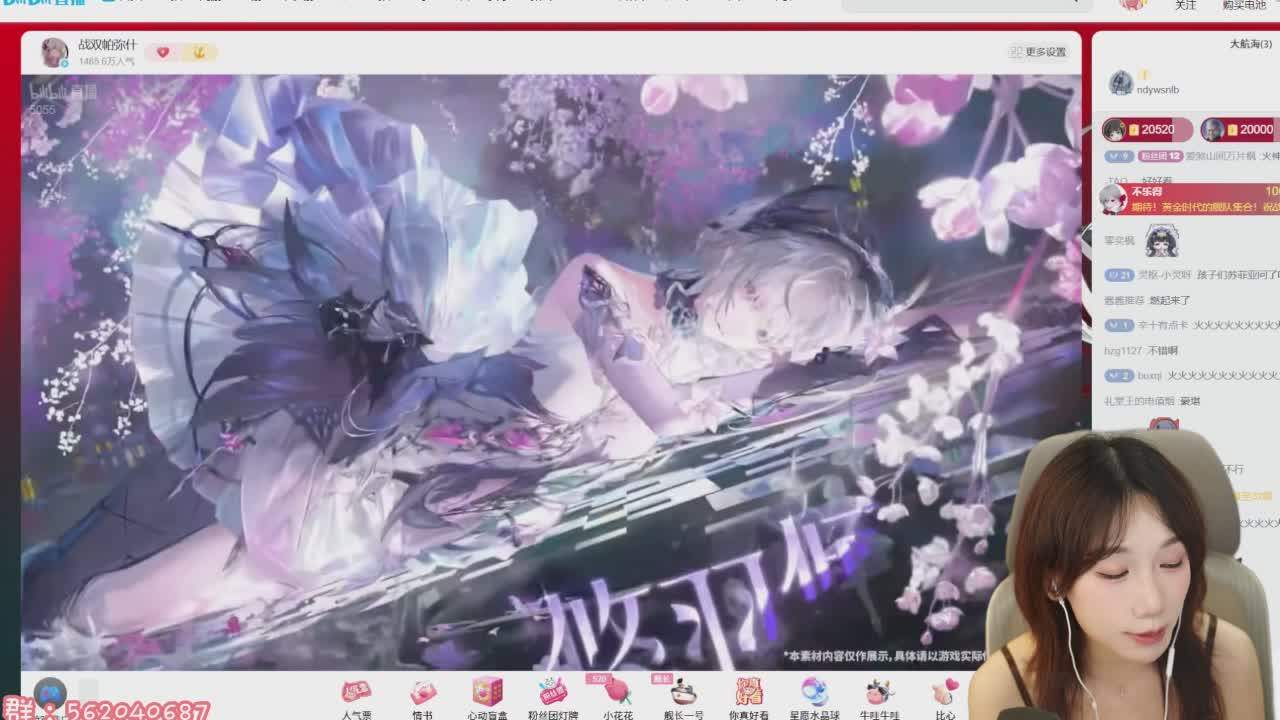Click the search box at top

pyautogui.click(x=965, y=5)
